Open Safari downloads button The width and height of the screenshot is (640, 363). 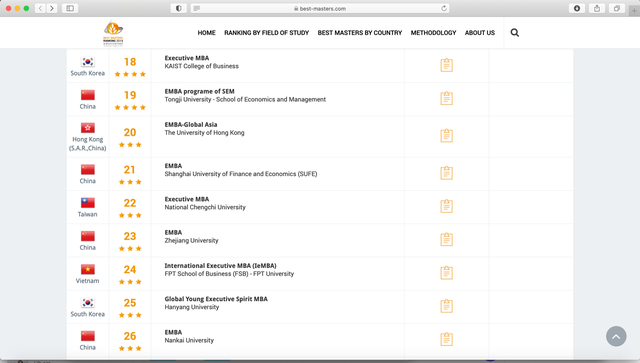[577, 8]
